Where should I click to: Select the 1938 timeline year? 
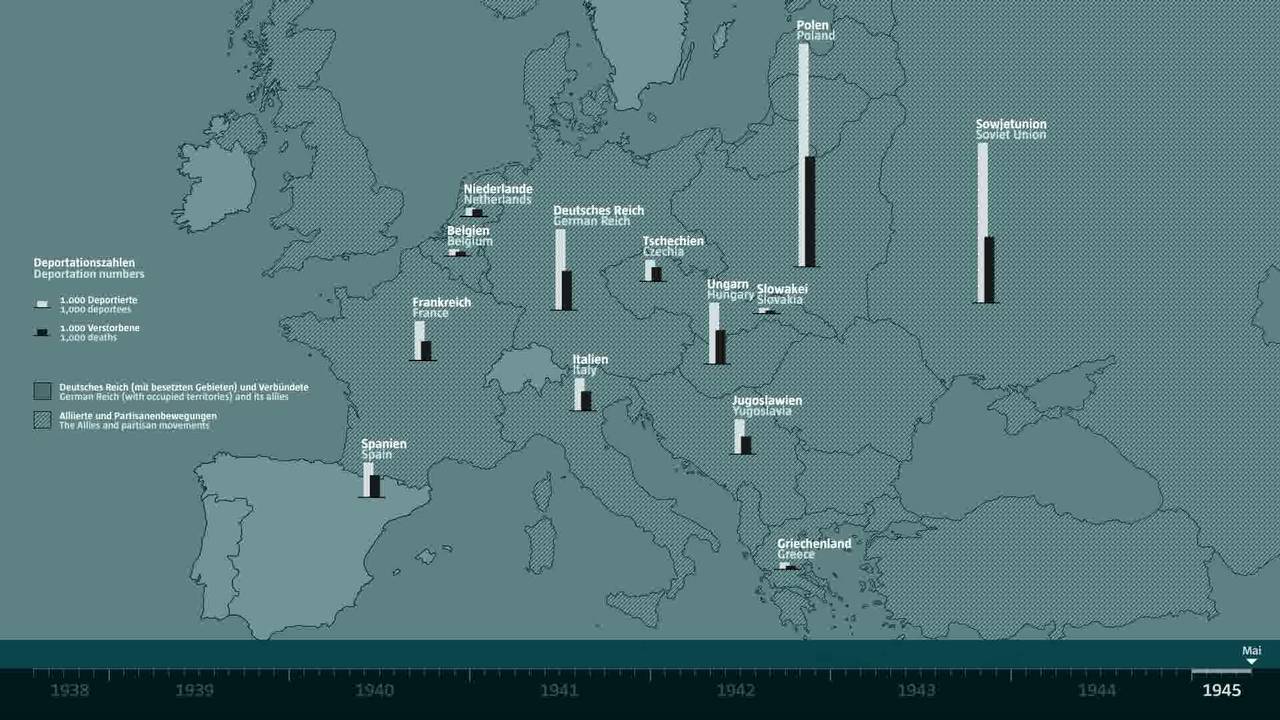(70, 690)
